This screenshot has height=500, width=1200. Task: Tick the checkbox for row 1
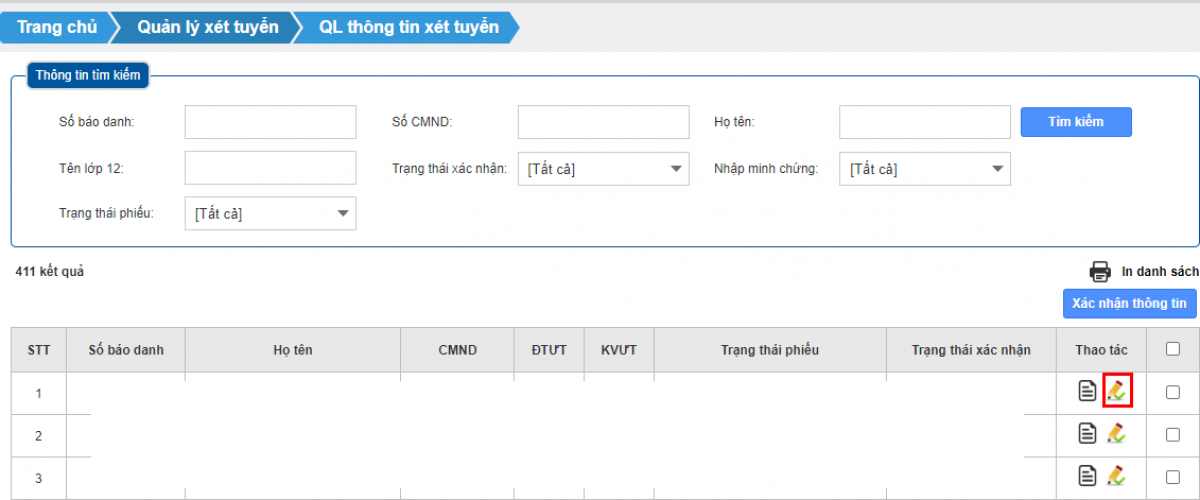[1173, 392]
